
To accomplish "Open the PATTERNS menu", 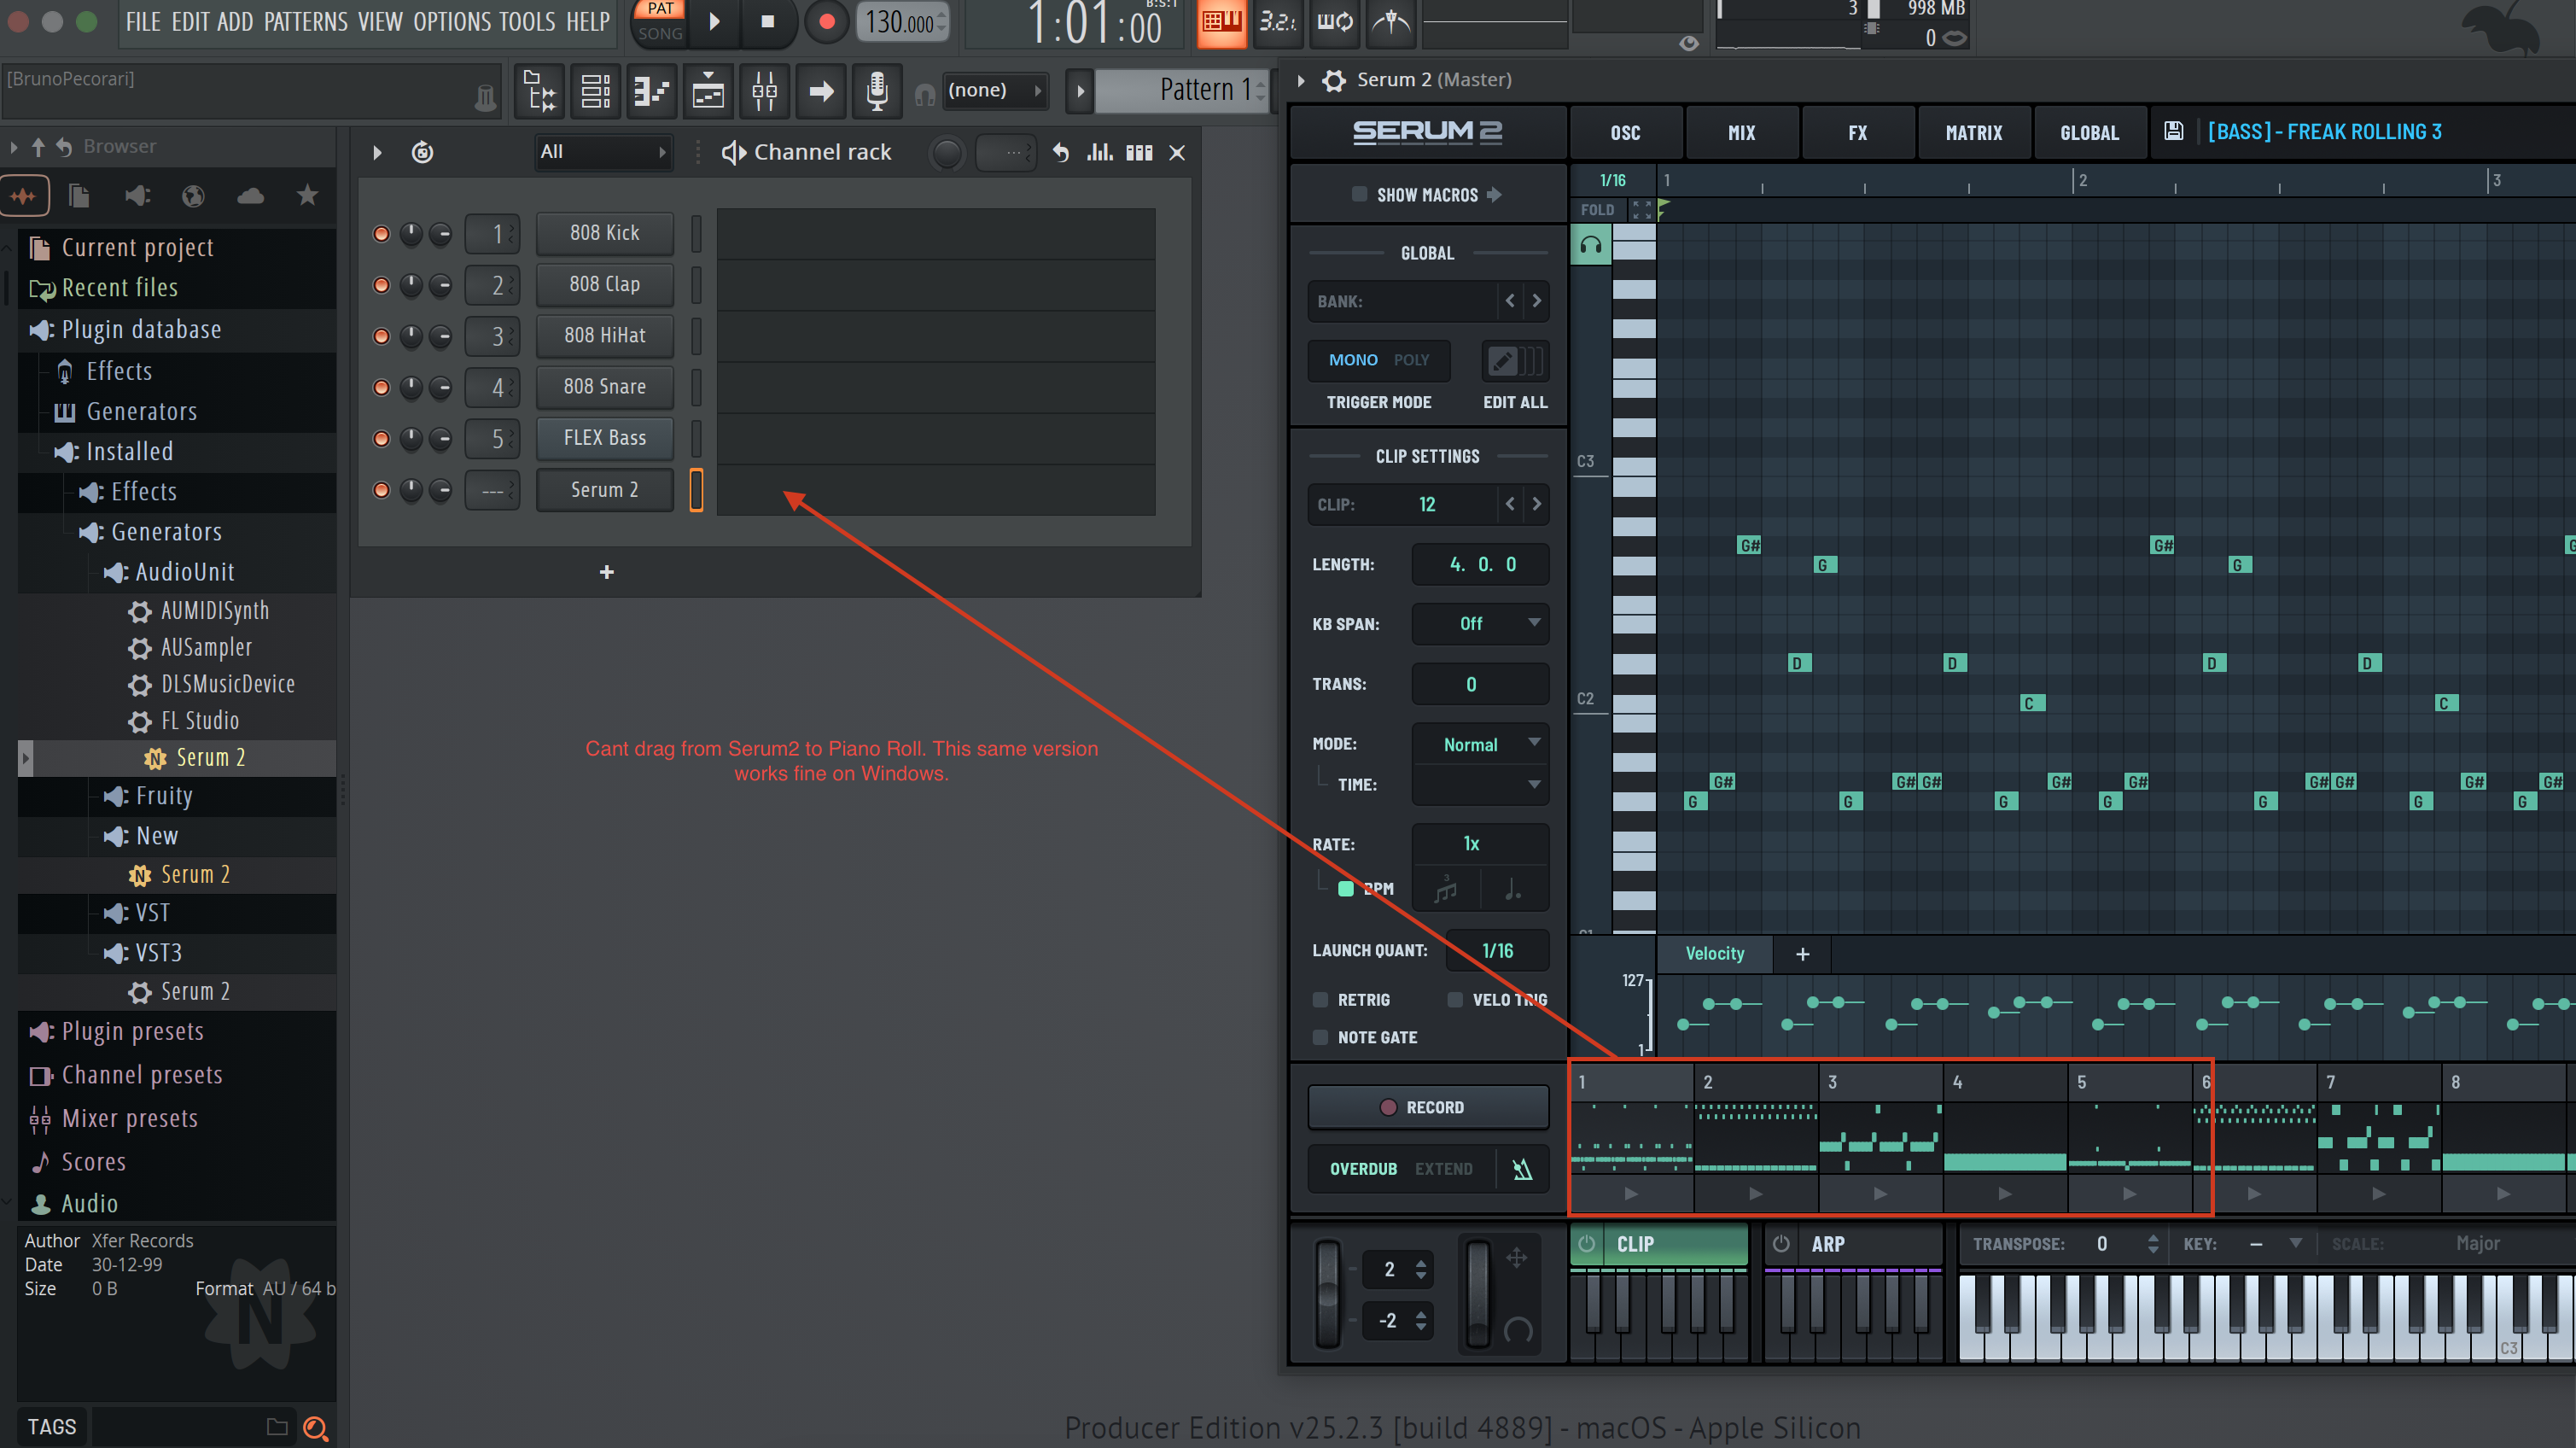I will pos(305,22).
